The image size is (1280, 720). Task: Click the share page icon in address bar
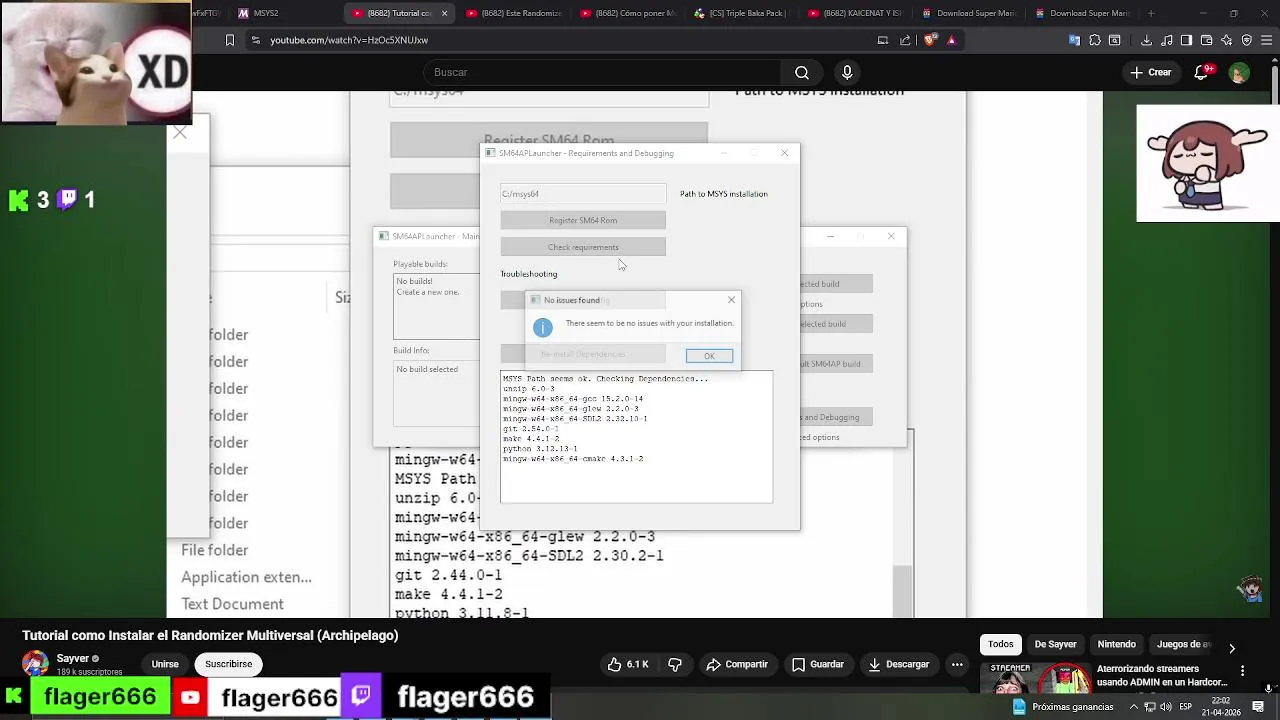(906, 40)
